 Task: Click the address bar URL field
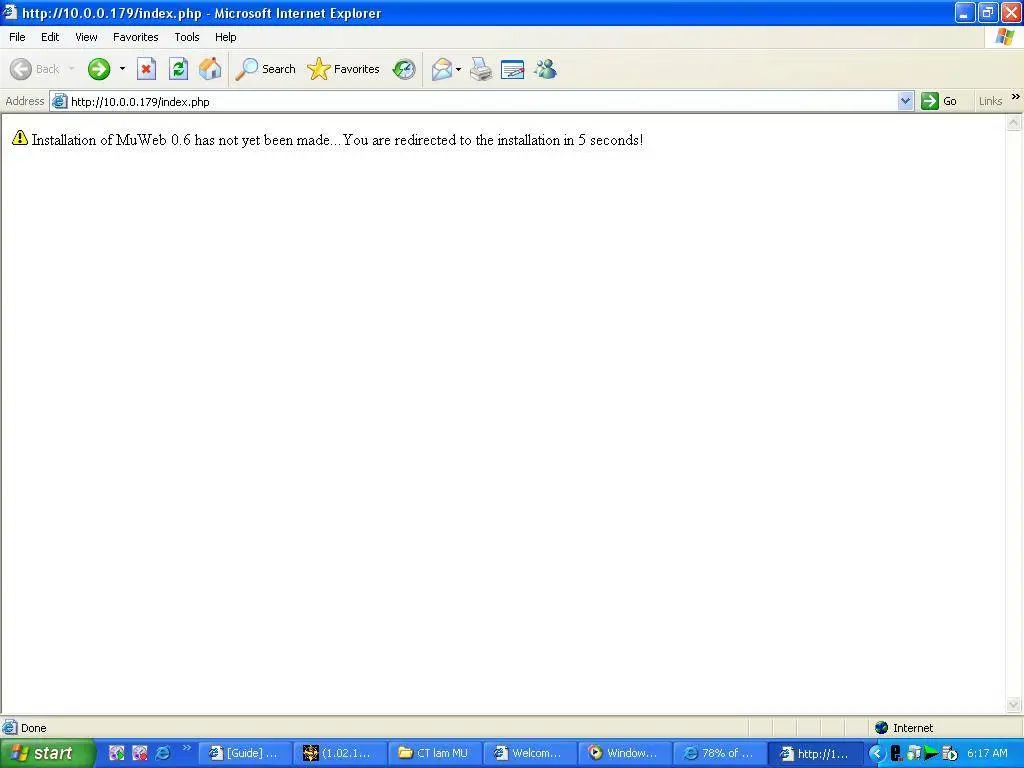[483, 101]
